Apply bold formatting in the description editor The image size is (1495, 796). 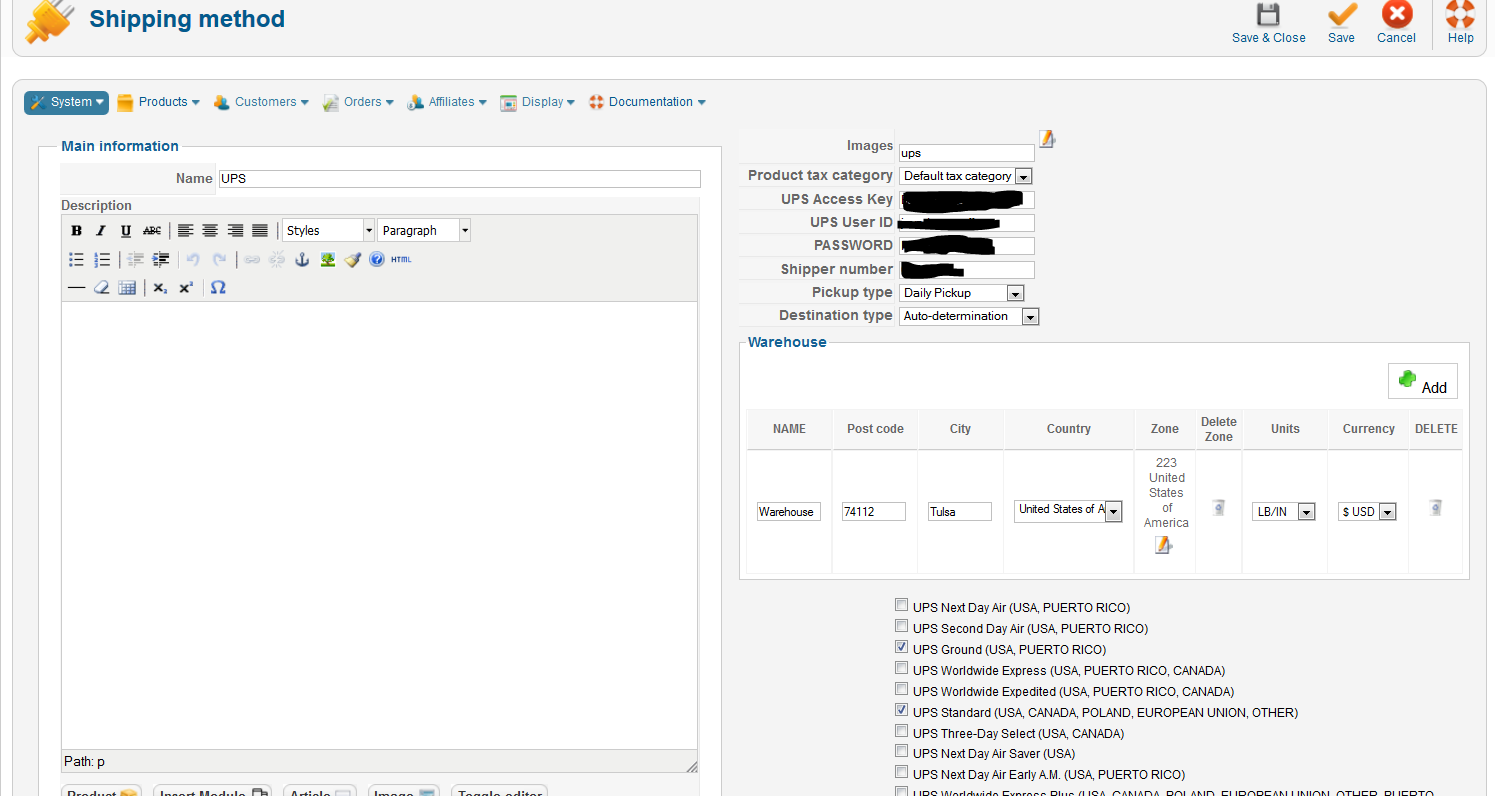coord(76,231)
